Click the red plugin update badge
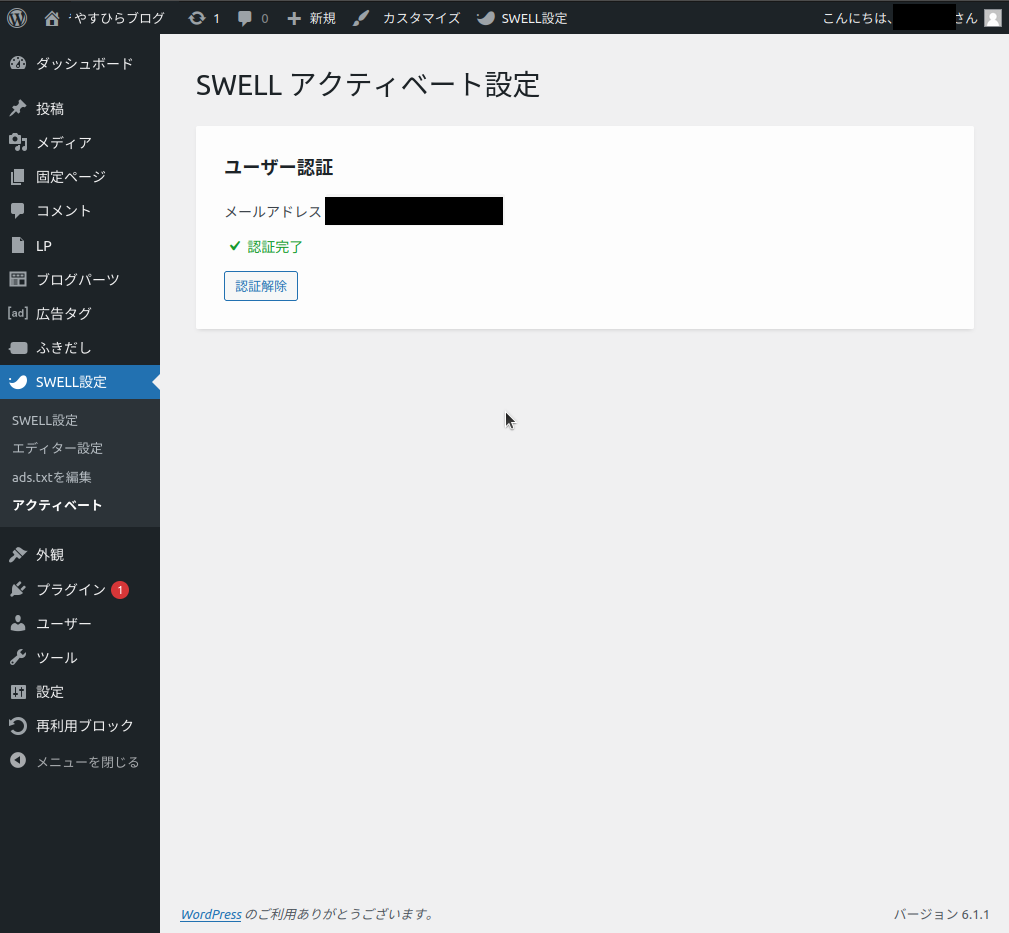Viewport: 1009px width, 933px height. (x=120, y=589)
